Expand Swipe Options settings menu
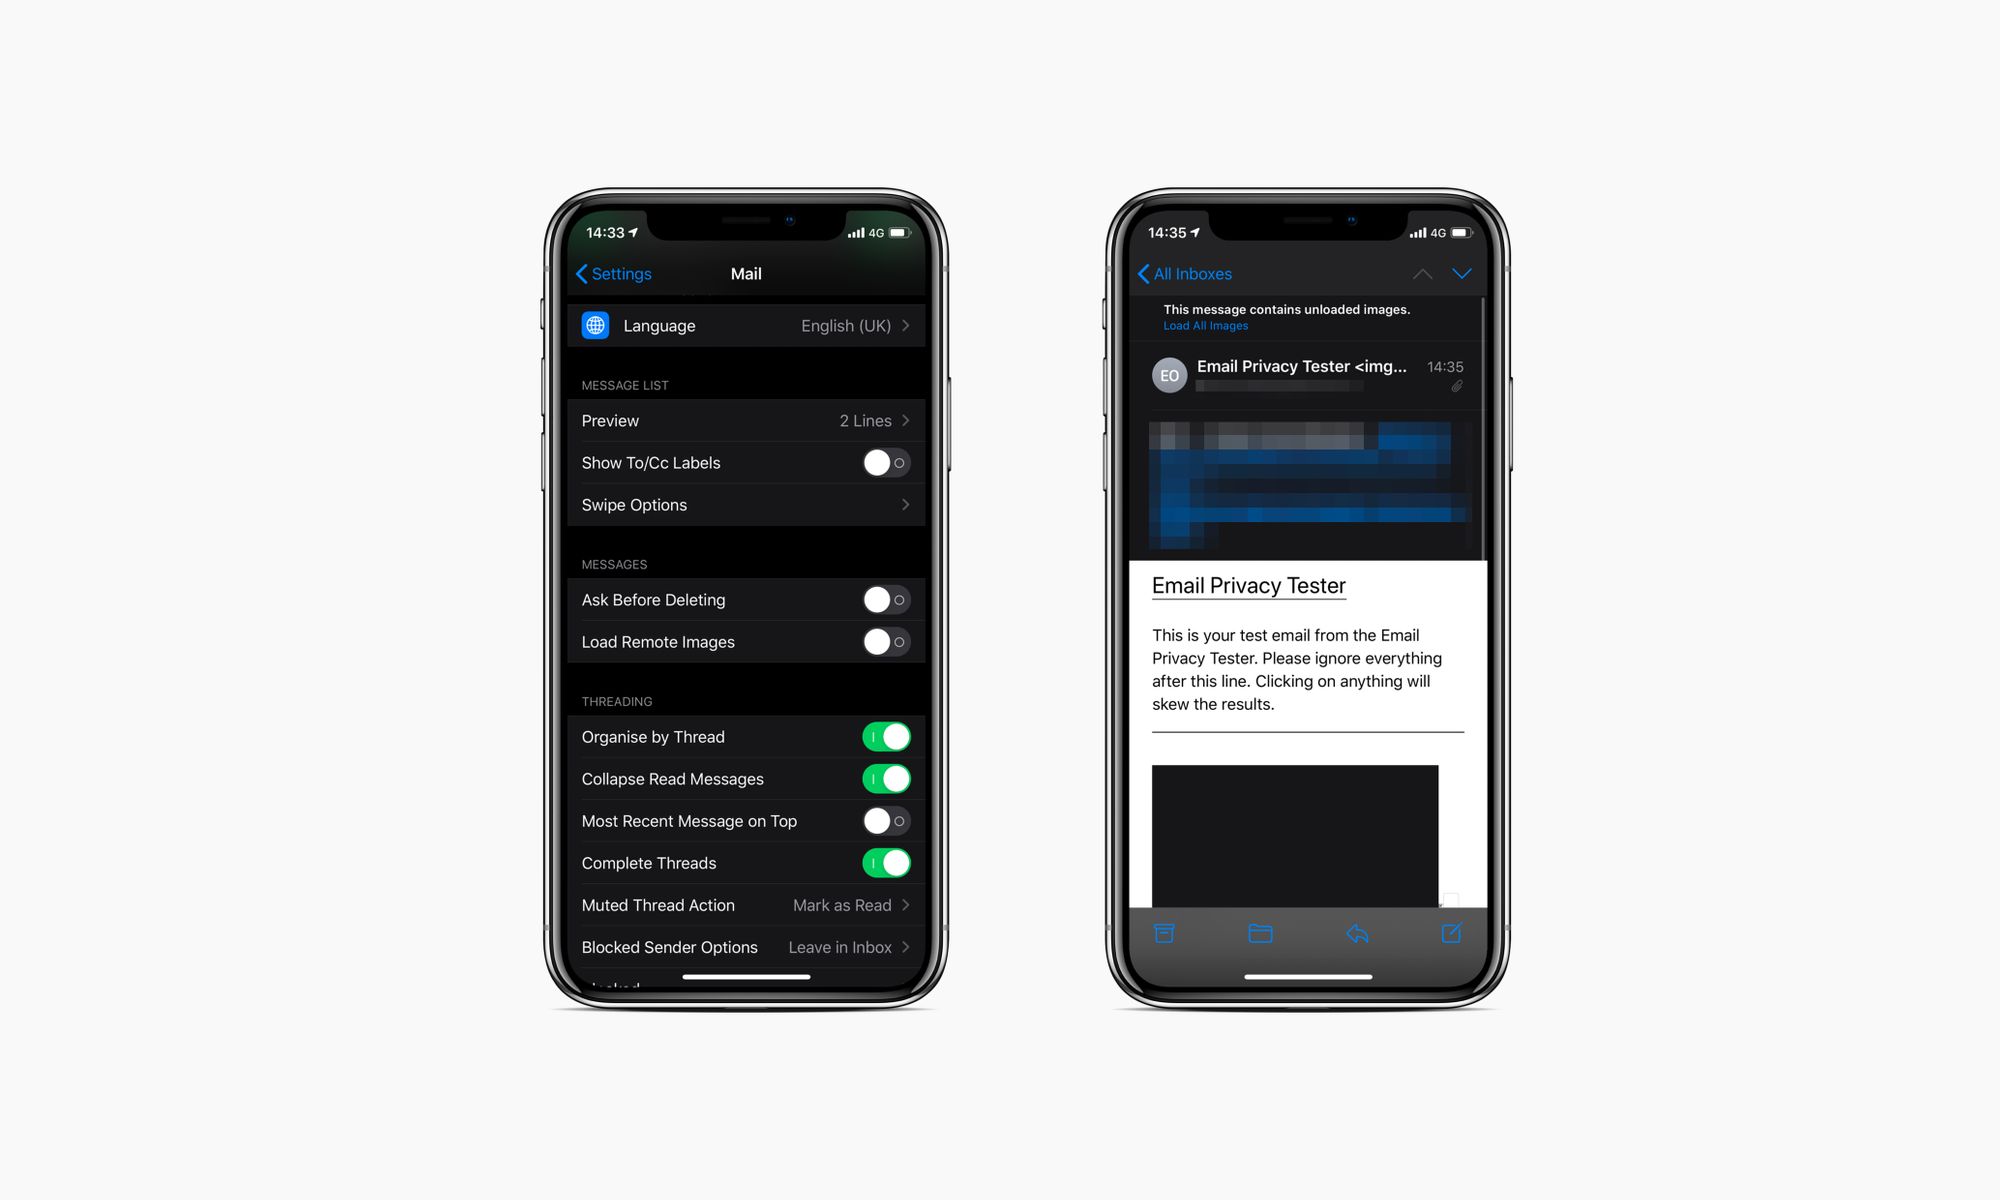The width and height of the screenshot is (2000, 1200). 744,504
